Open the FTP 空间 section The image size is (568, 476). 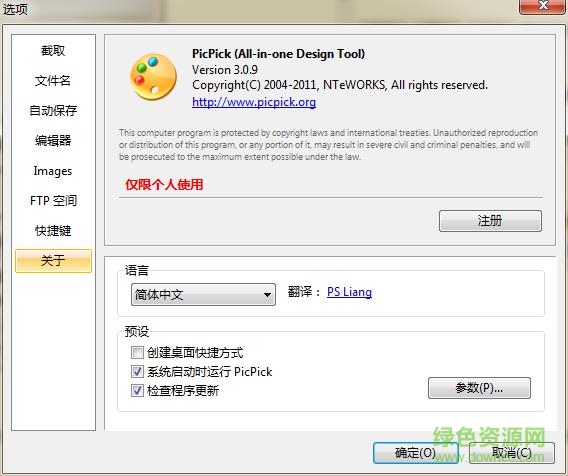click(53, 200)
